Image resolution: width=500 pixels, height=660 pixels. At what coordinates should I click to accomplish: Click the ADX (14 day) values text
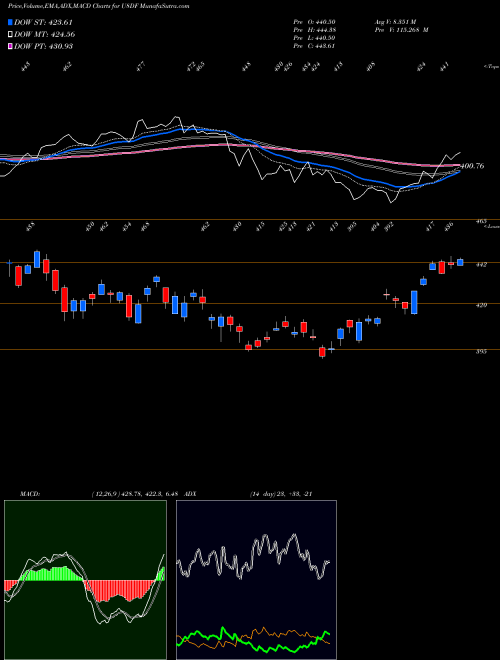(x=280, y=494)
